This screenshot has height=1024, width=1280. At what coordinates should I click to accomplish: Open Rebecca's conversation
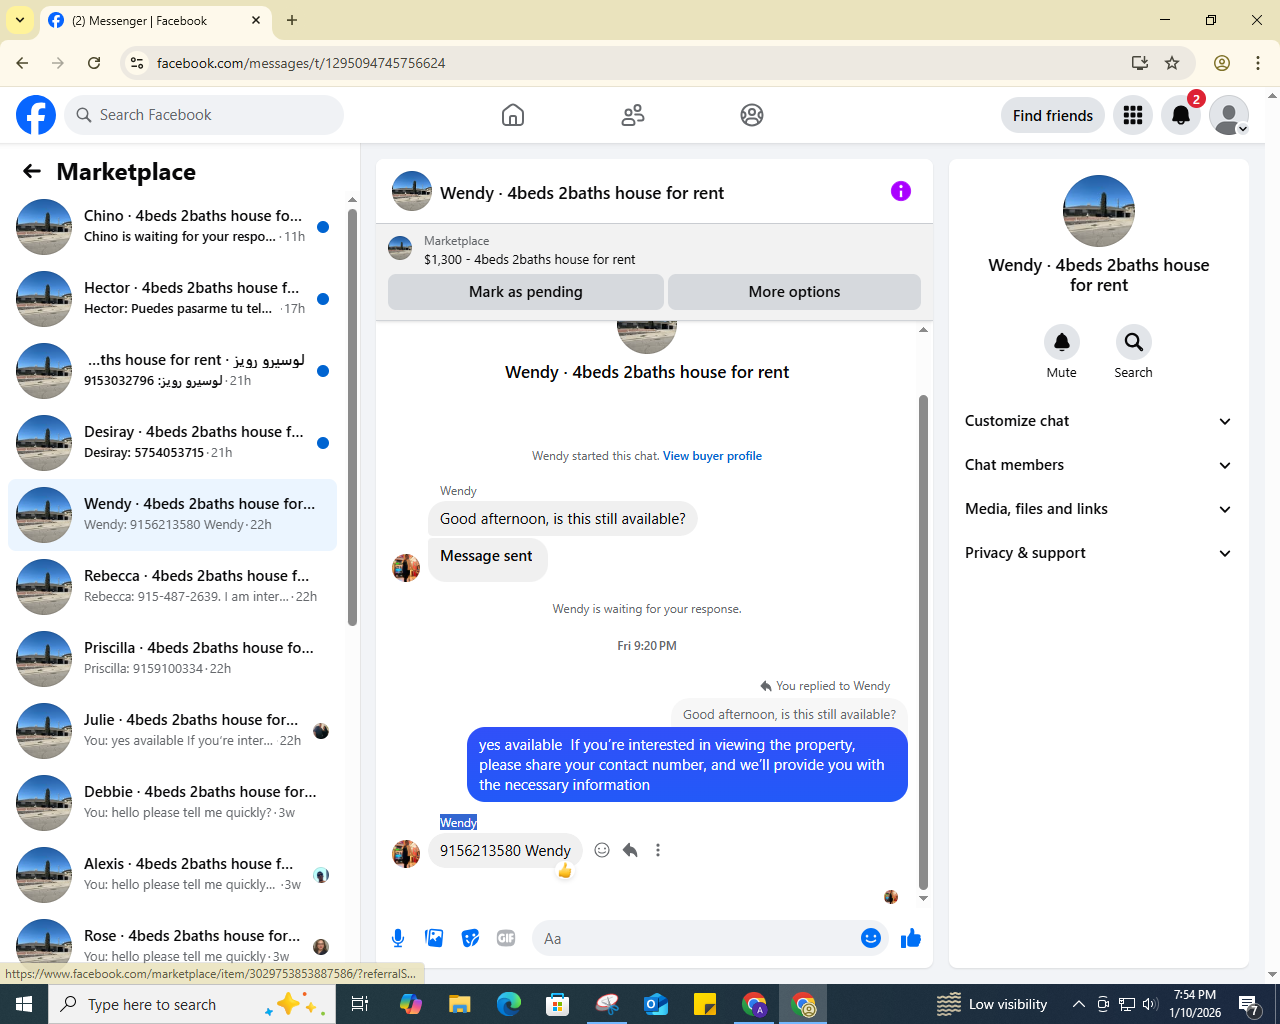(172, 586)
